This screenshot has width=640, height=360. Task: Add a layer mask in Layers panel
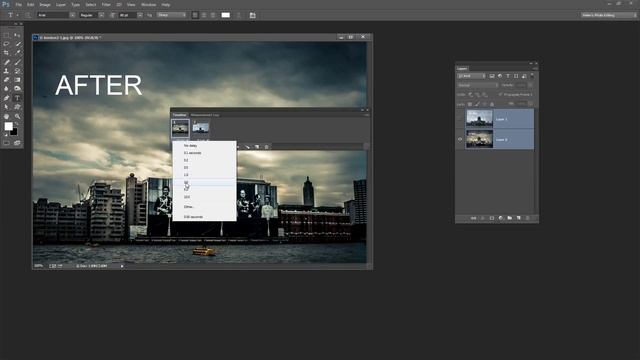[x=491, y=218]
